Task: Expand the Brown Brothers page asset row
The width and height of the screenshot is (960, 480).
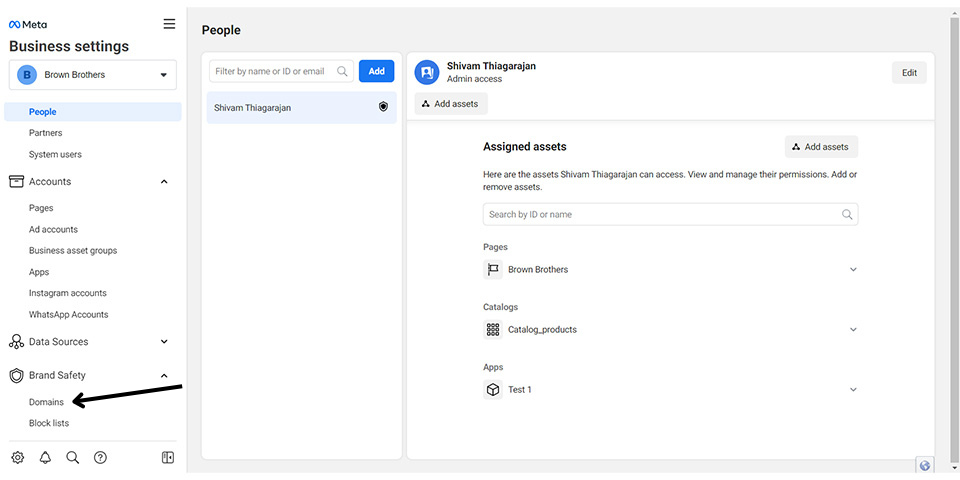Action: click(x=670, y=269)
